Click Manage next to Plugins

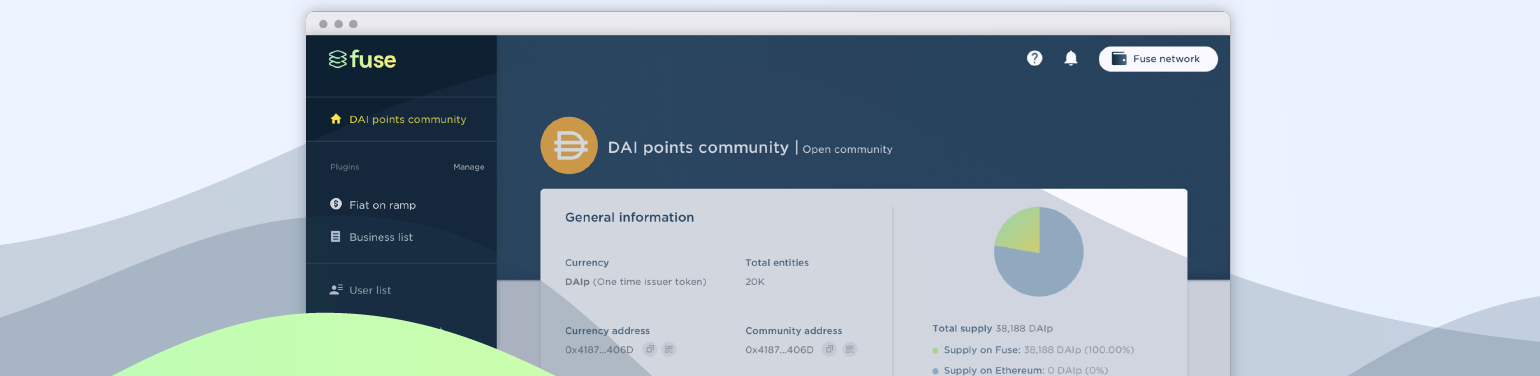(469, 167)
